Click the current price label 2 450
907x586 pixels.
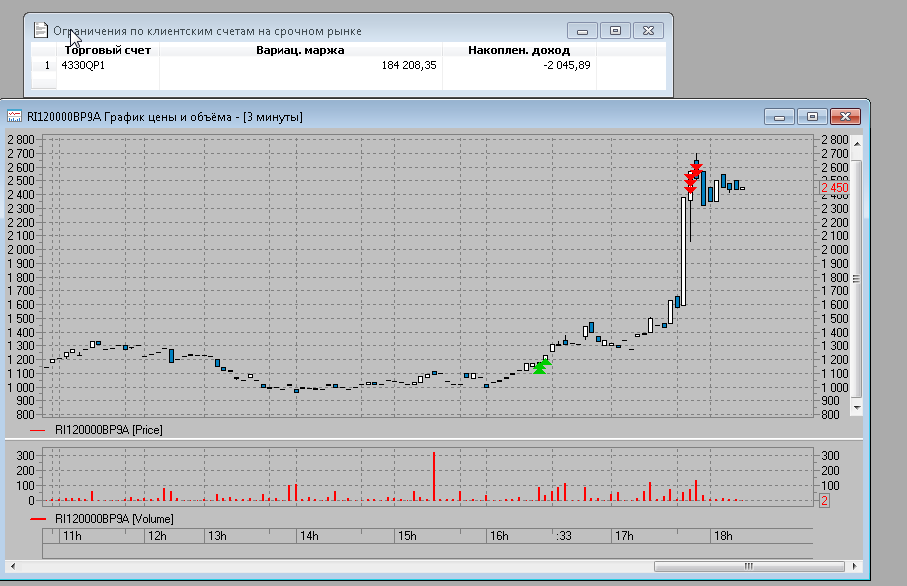tap(834, 188)
